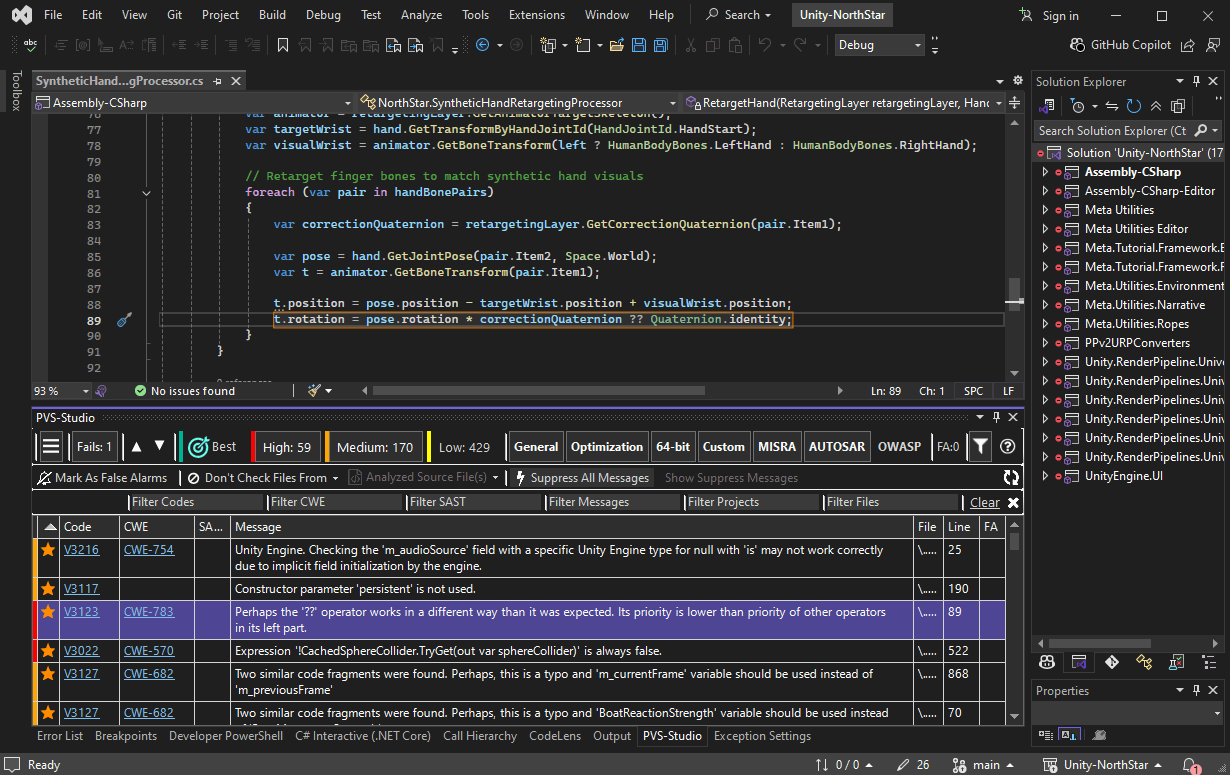Open the Extensions menu

pos(536,15)
